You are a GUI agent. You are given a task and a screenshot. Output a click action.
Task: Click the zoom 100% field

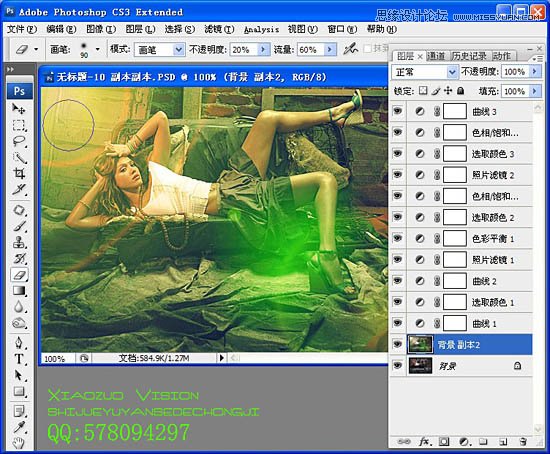[x=58, y=358]
